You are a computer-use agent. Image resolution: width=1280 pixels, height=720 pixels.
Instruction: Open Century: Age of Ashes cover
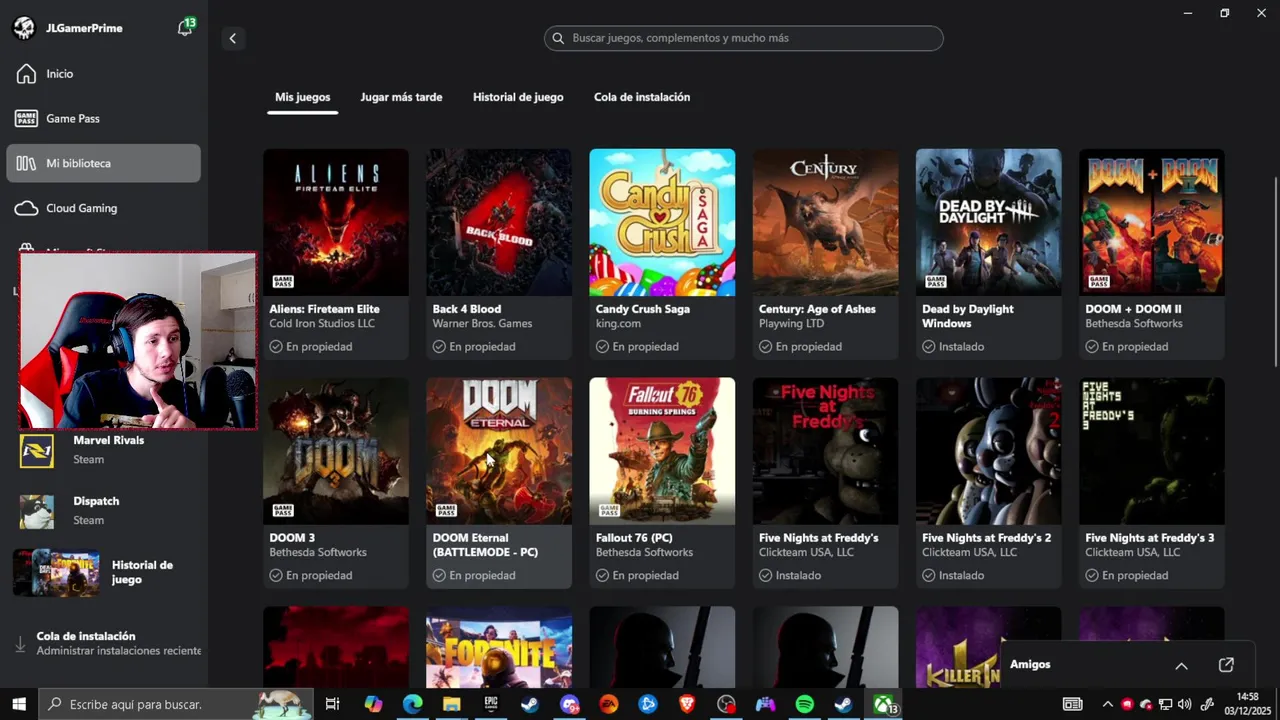pos(825,222)
